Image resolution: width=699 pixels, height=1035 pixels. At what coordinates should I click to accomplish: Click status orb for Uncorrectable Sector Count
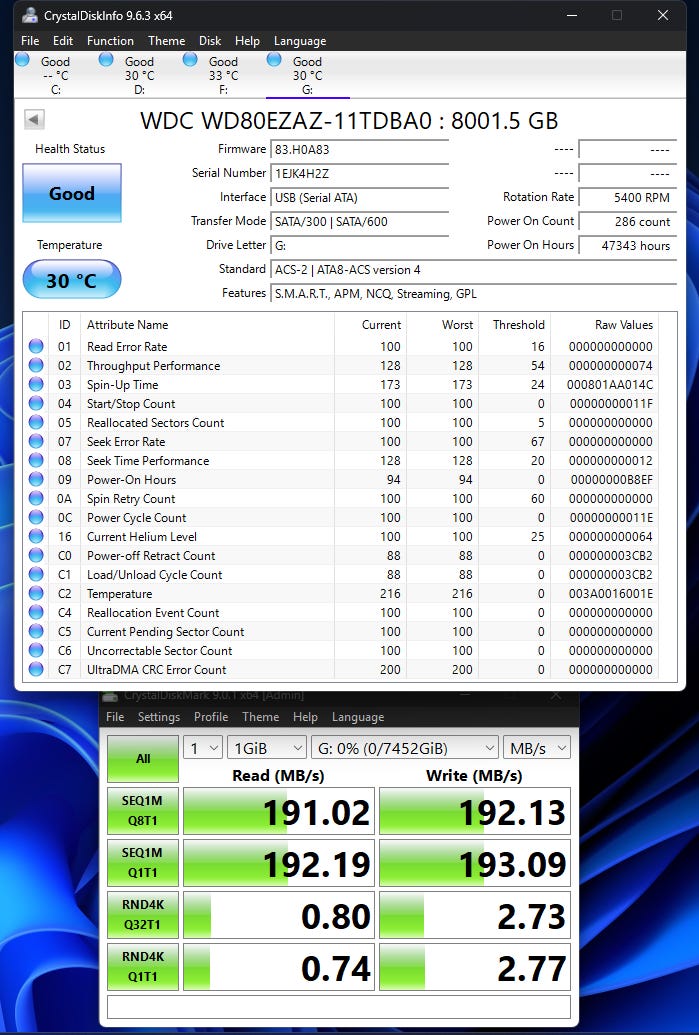pos(36,650)
